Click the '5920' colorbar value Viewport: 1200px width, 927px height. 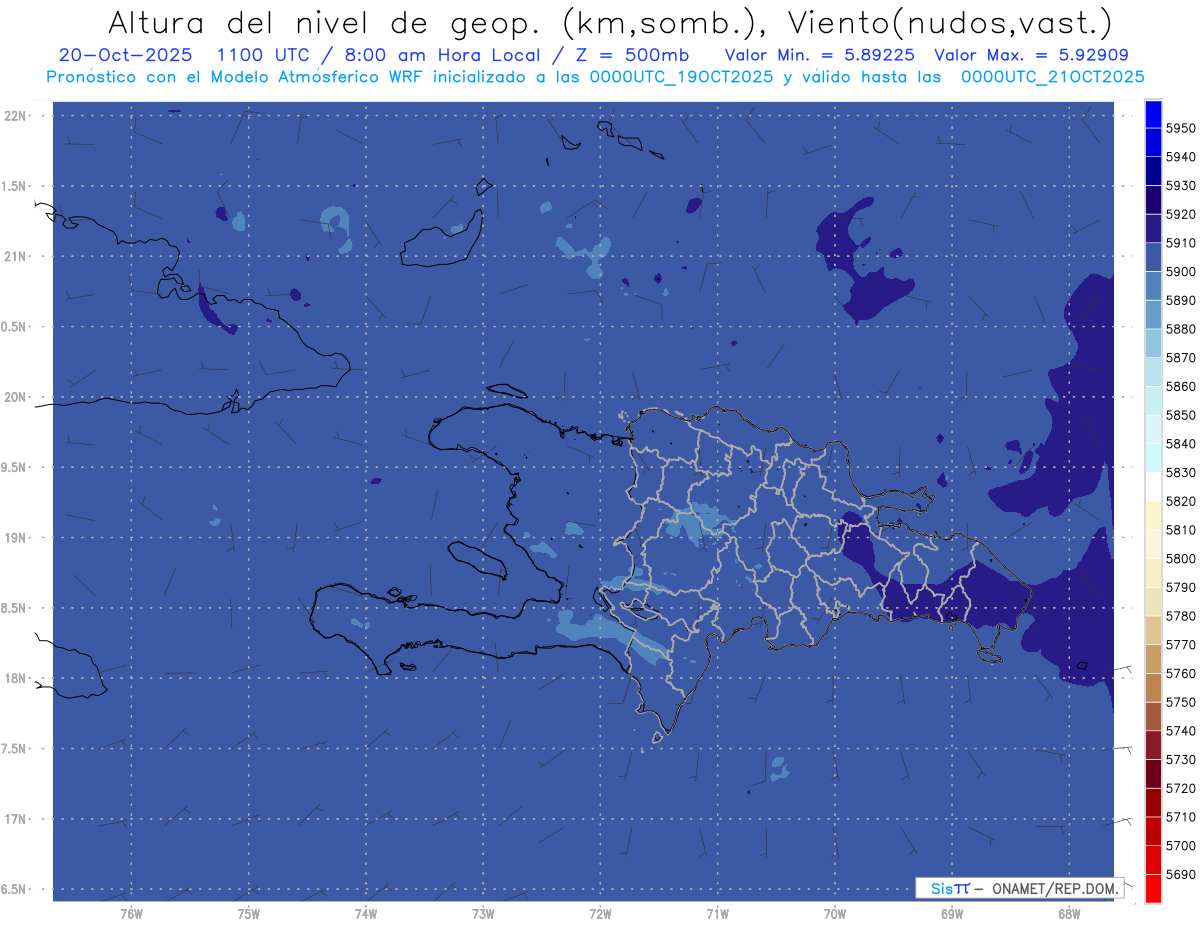(x=1180, y=214)
